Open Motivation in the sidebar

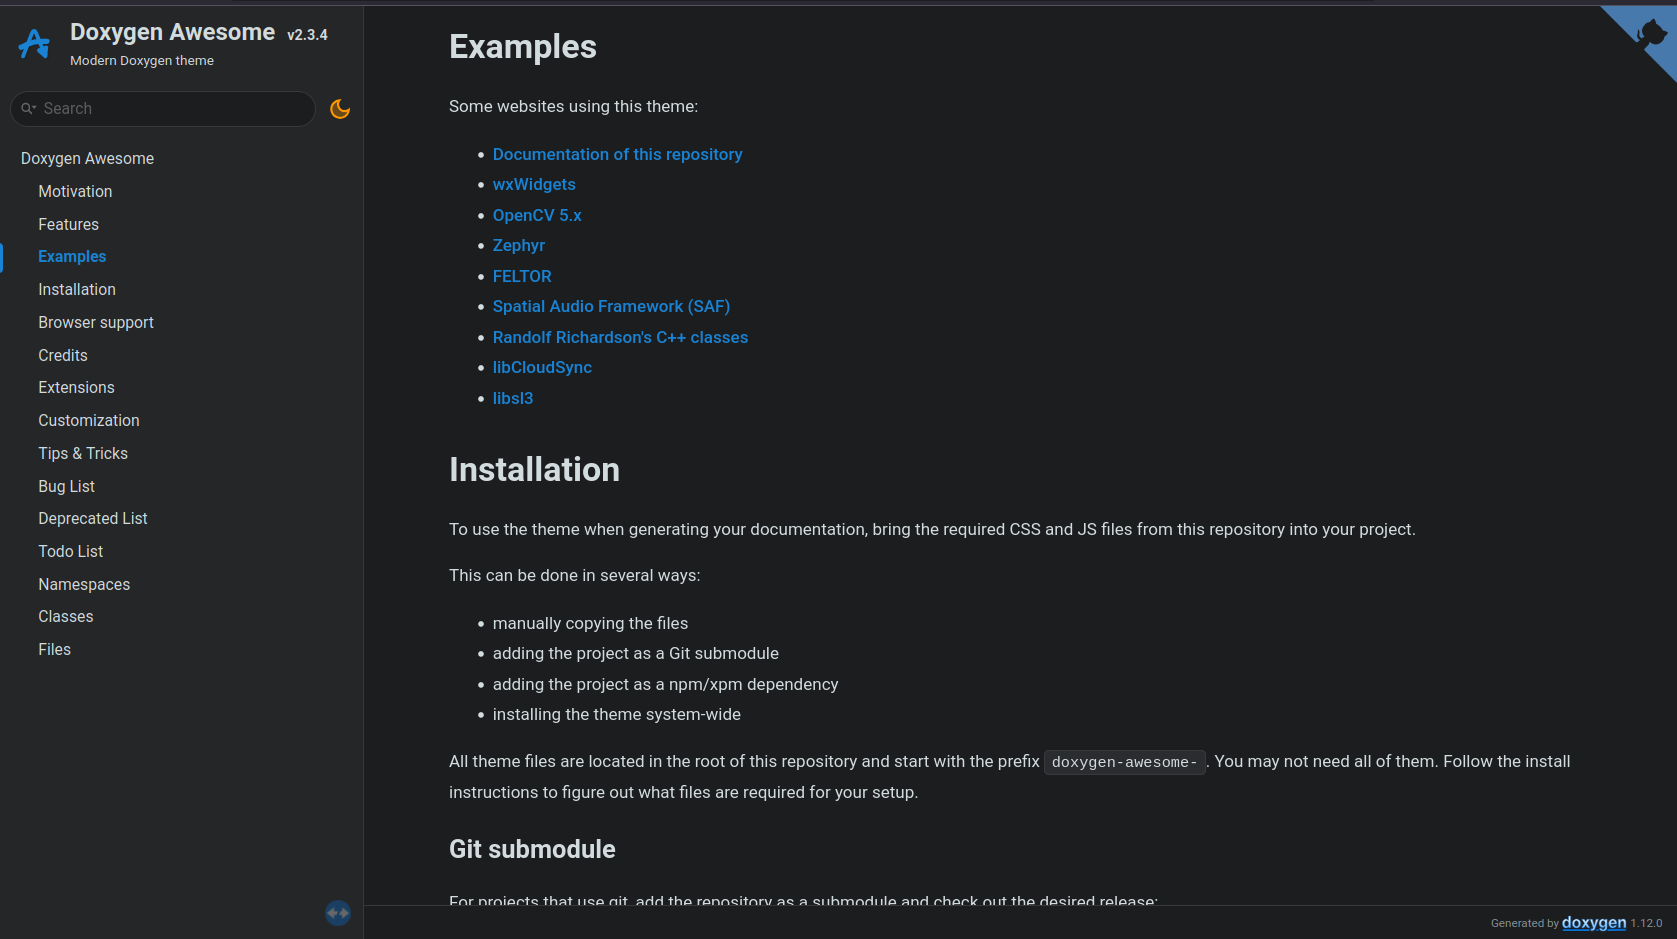(75, 191)
